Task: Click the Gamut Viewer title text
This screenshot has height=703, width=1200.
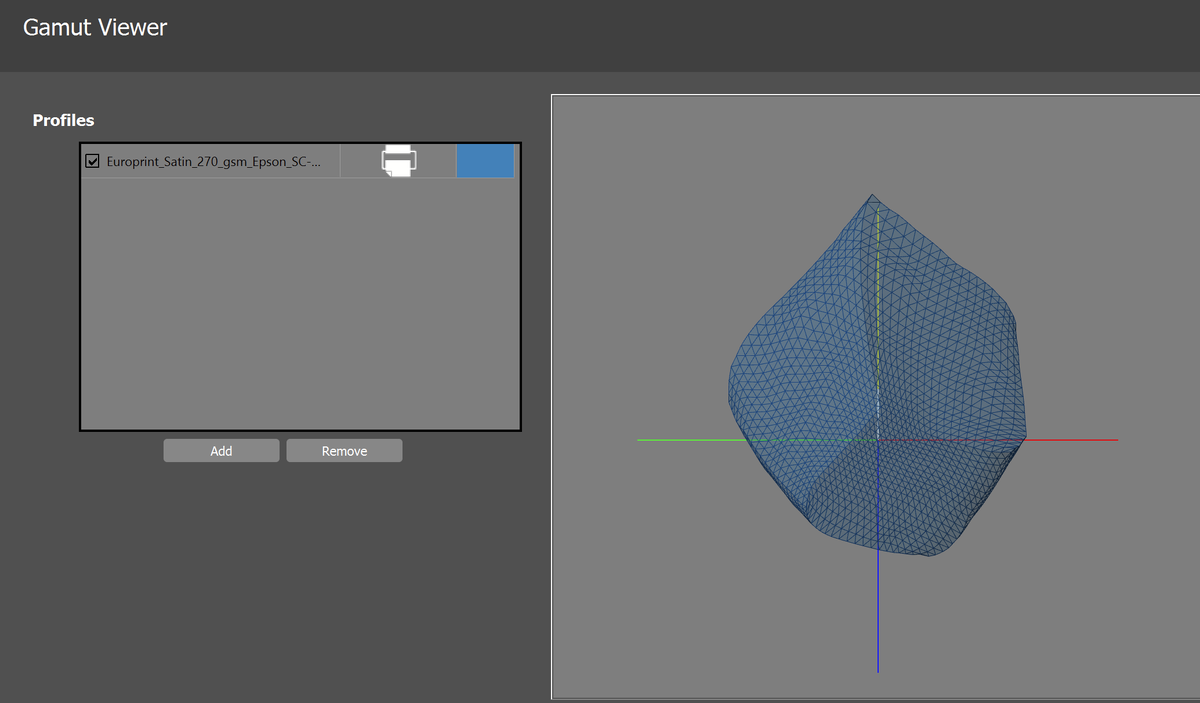Action: click(x=95, y=28)
